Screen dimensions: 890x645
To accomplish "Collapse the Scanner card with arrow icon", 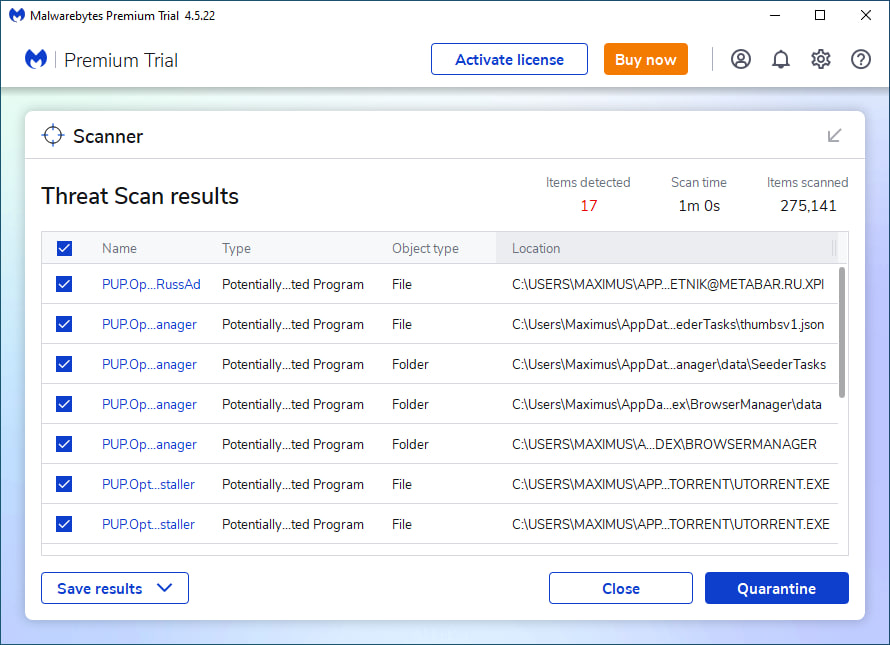I will (834, 136).
